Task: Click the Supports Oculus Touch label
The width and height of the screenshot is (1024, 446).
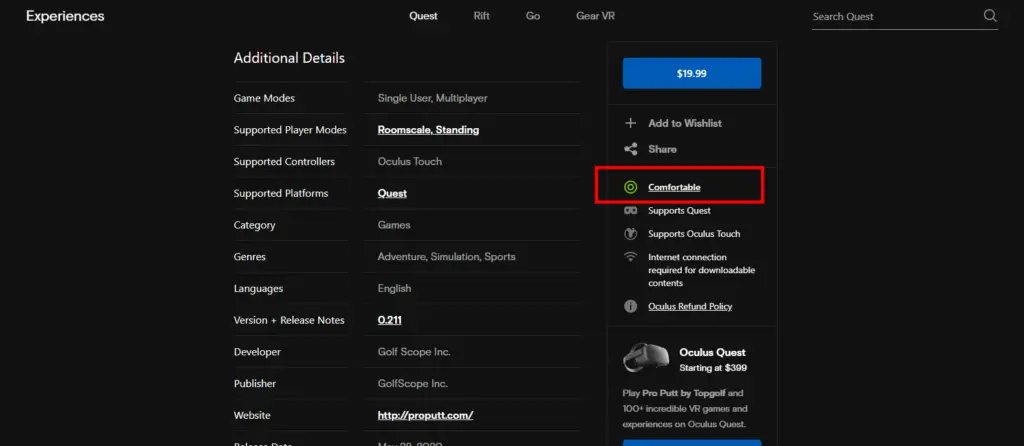Action: pyautogui.click(x=694, y=234)
